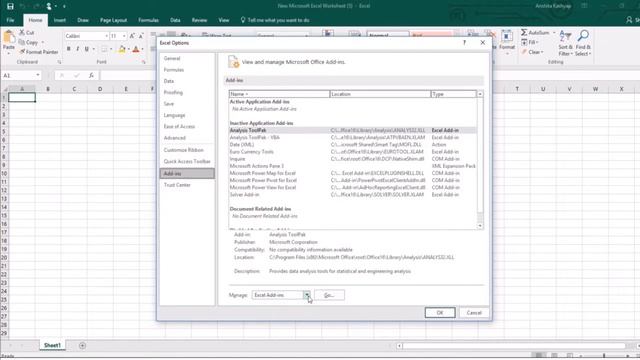
Task: Open the Clipboard dialog launcher
Action: tap(59, 62)
